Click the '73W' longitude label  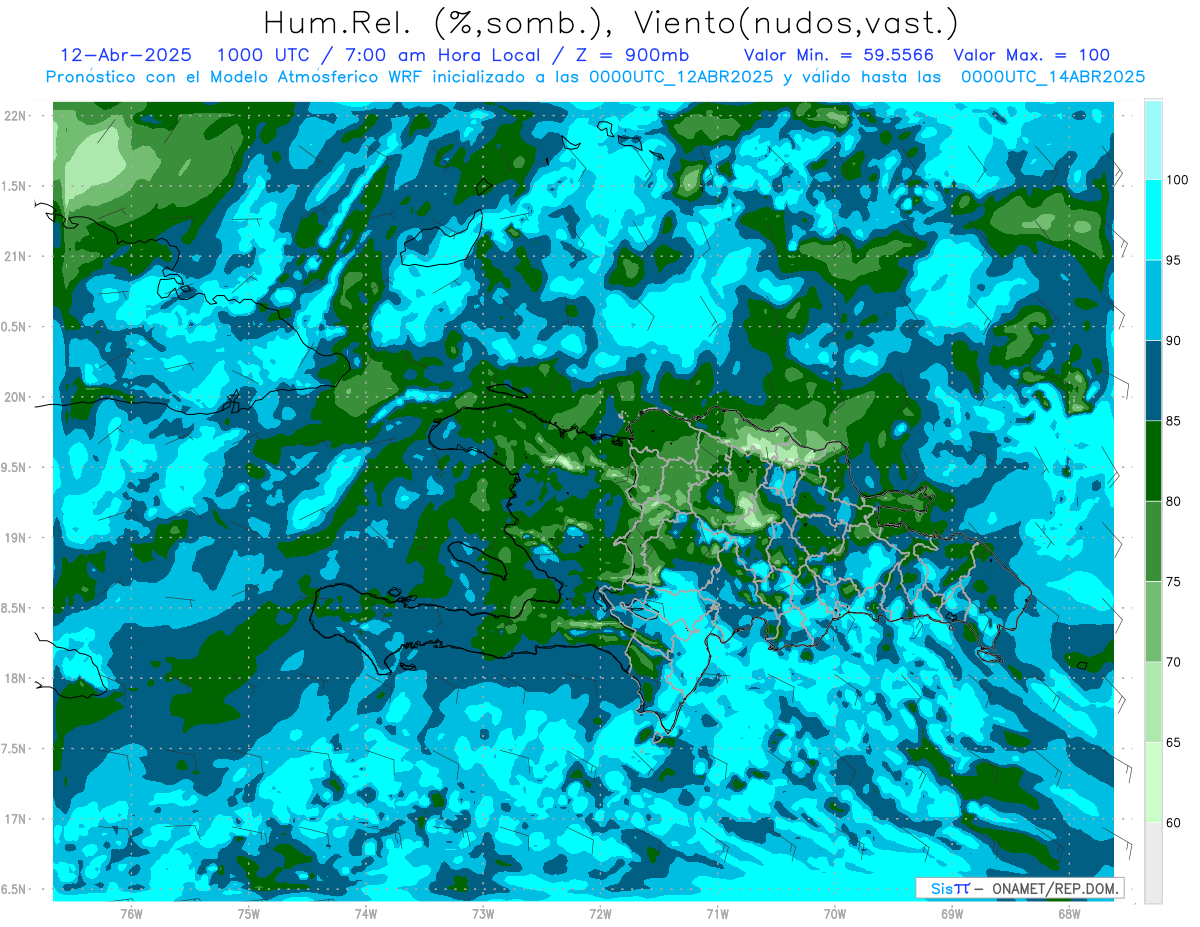point(483,914)
